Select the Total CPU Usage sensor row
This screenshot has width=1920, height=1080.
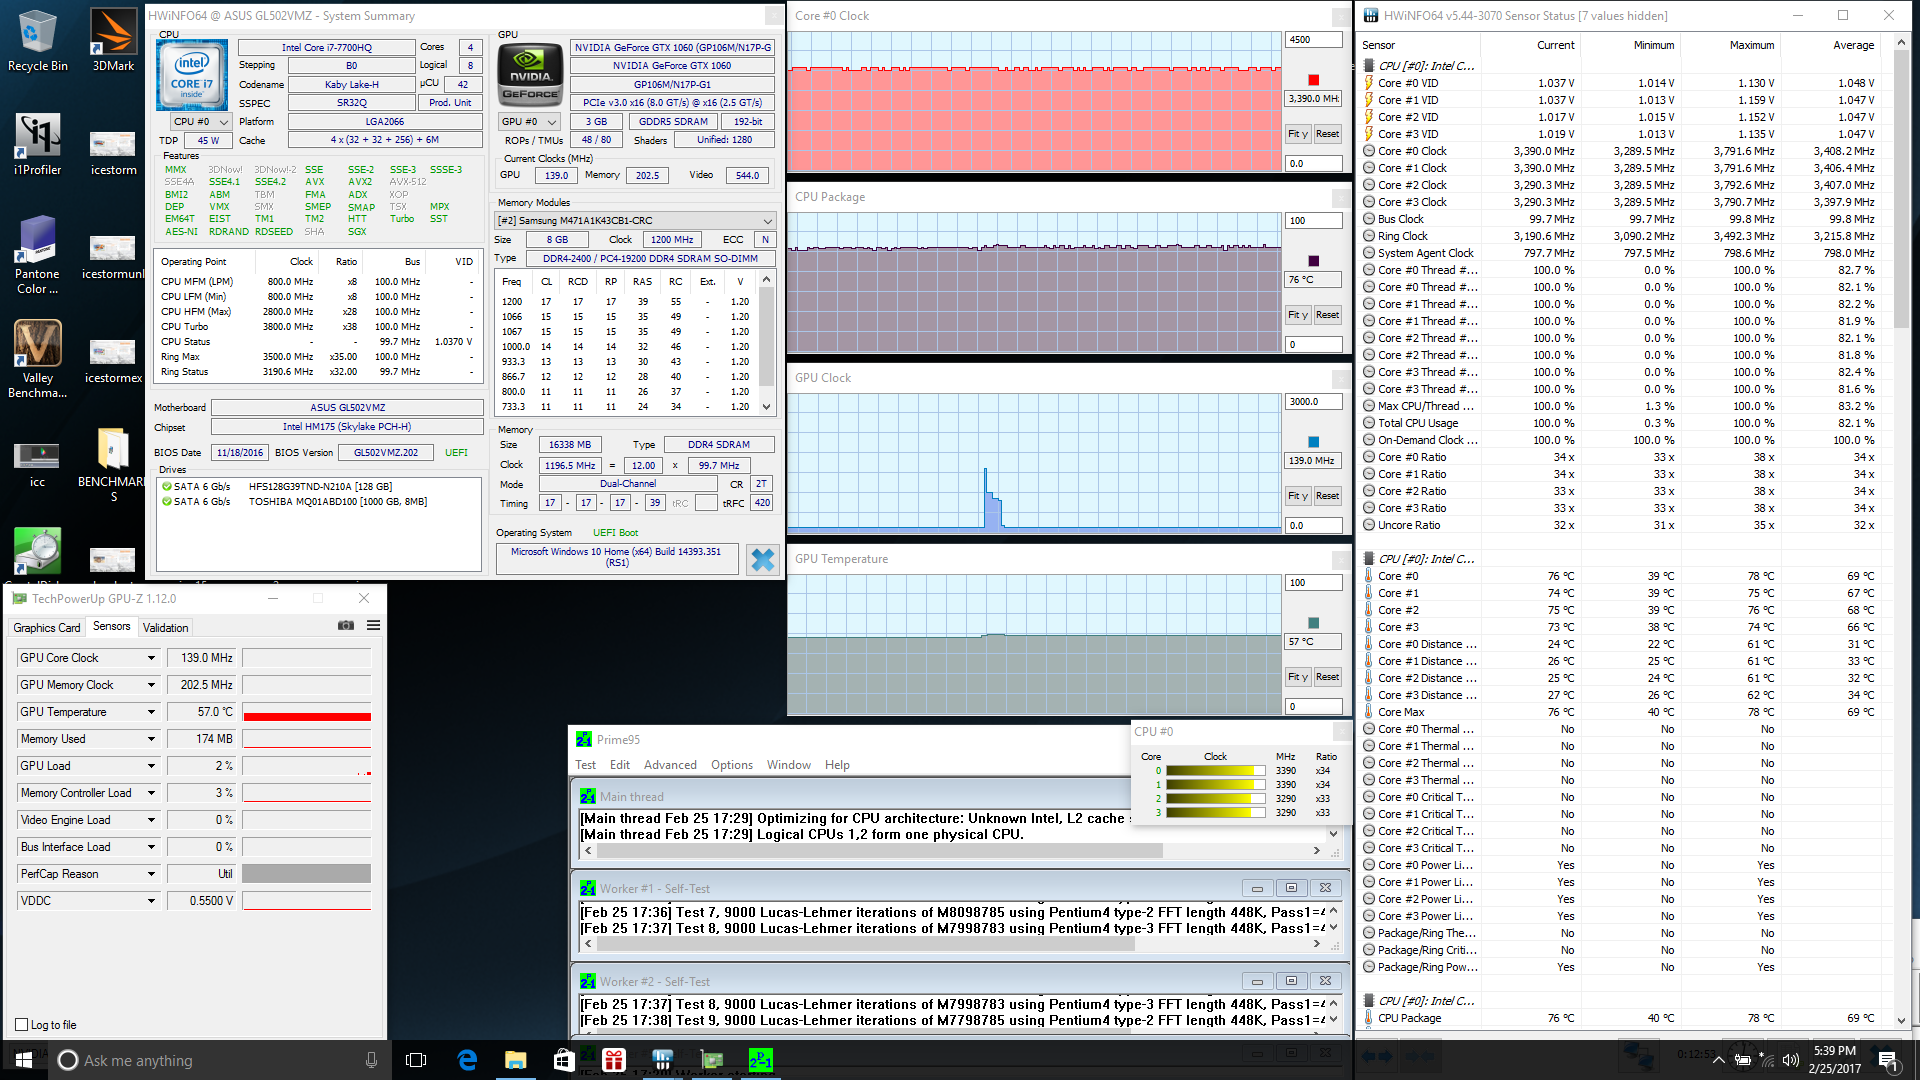[x=1620, y=423]
